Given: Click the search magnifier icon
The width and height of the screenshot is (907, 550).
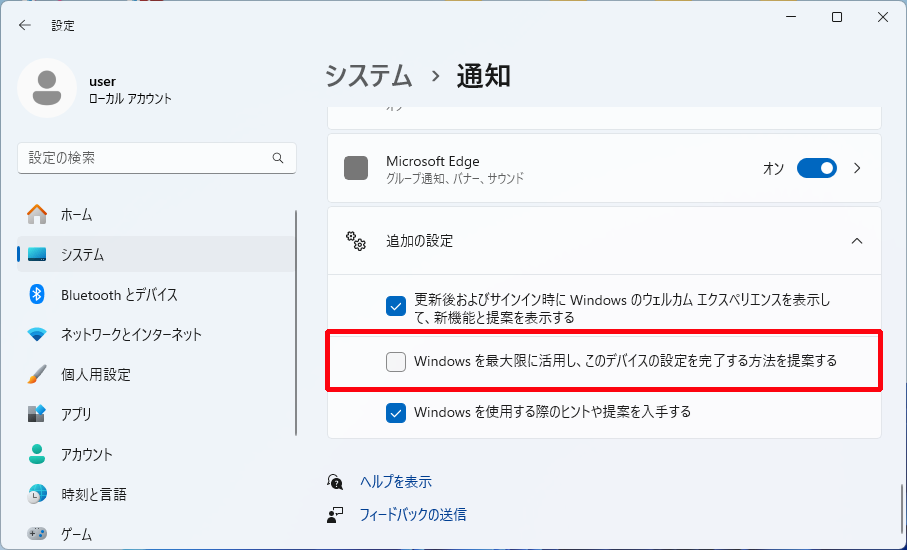Looking at the screenshot, I should tap(278, 158).
